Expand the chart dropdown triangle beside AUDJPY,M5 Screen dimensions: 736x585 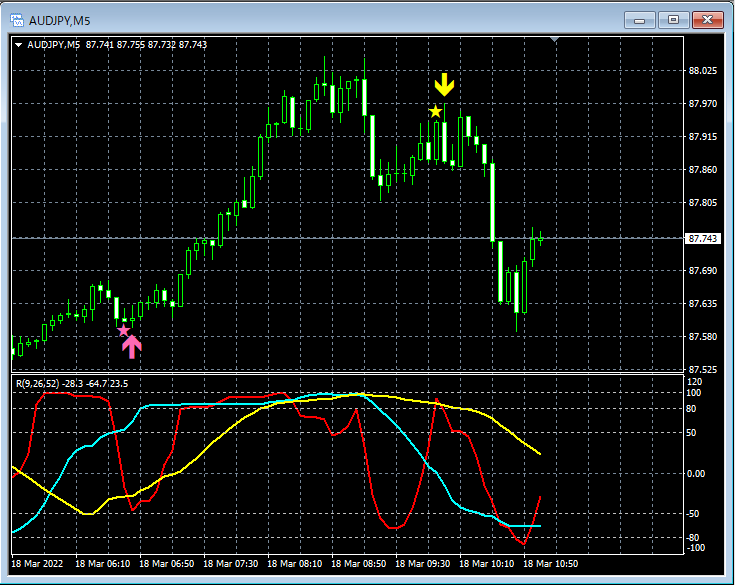[19, 45]
